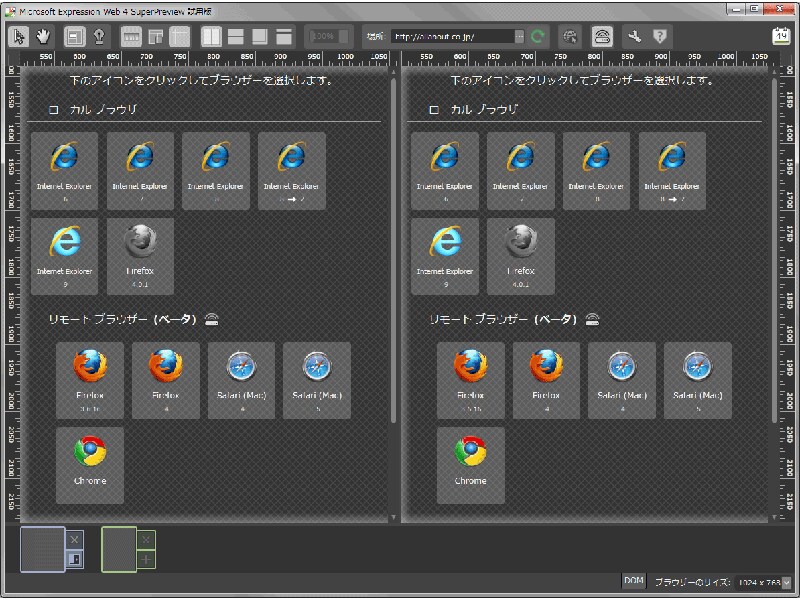Viewport: 800px width, 600px height.
Task: Select the first browser thumbnail slot
Action: (42, 550)
